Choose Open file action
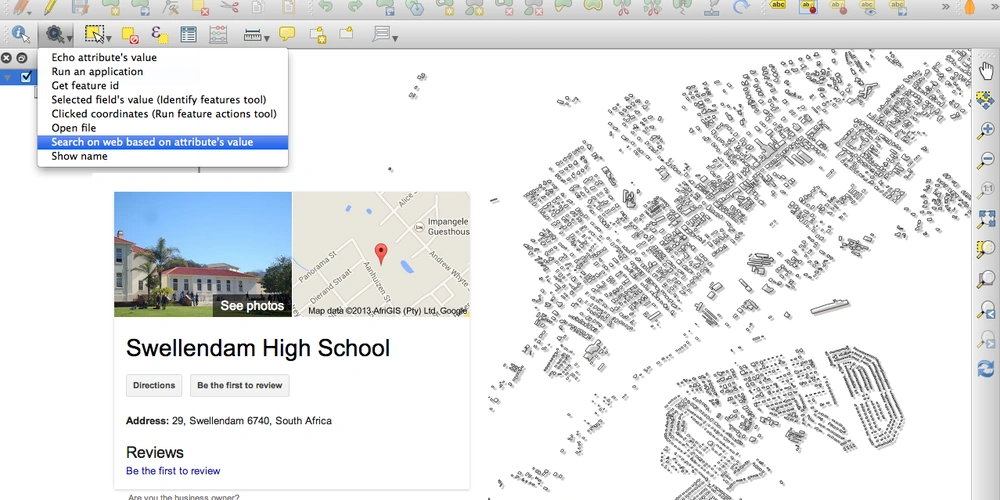Image resolution: width=1000 pixels, height=500 pixels. click(163, 128)
